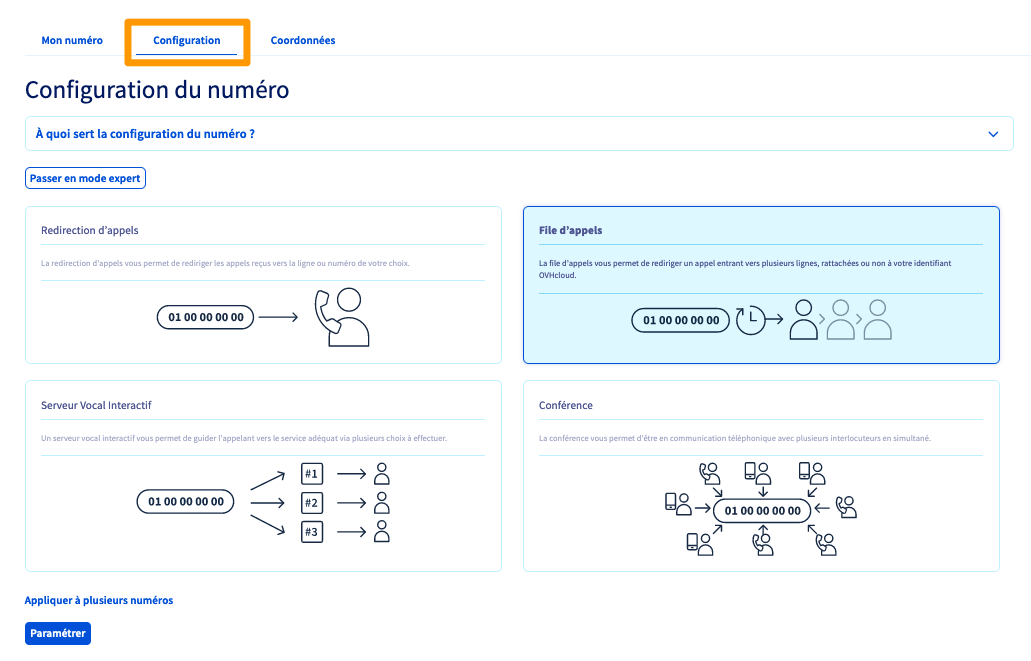1031x661 pixels.
Task: Click the central number pill in Conférence diagram
Action: point(762,511)
